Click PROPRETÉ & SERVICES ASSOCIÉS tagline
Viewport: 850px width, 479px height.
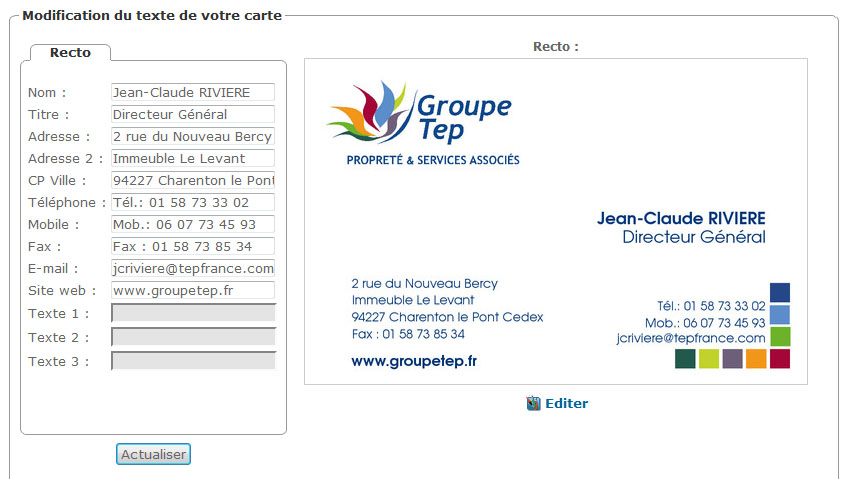(433, 160)
